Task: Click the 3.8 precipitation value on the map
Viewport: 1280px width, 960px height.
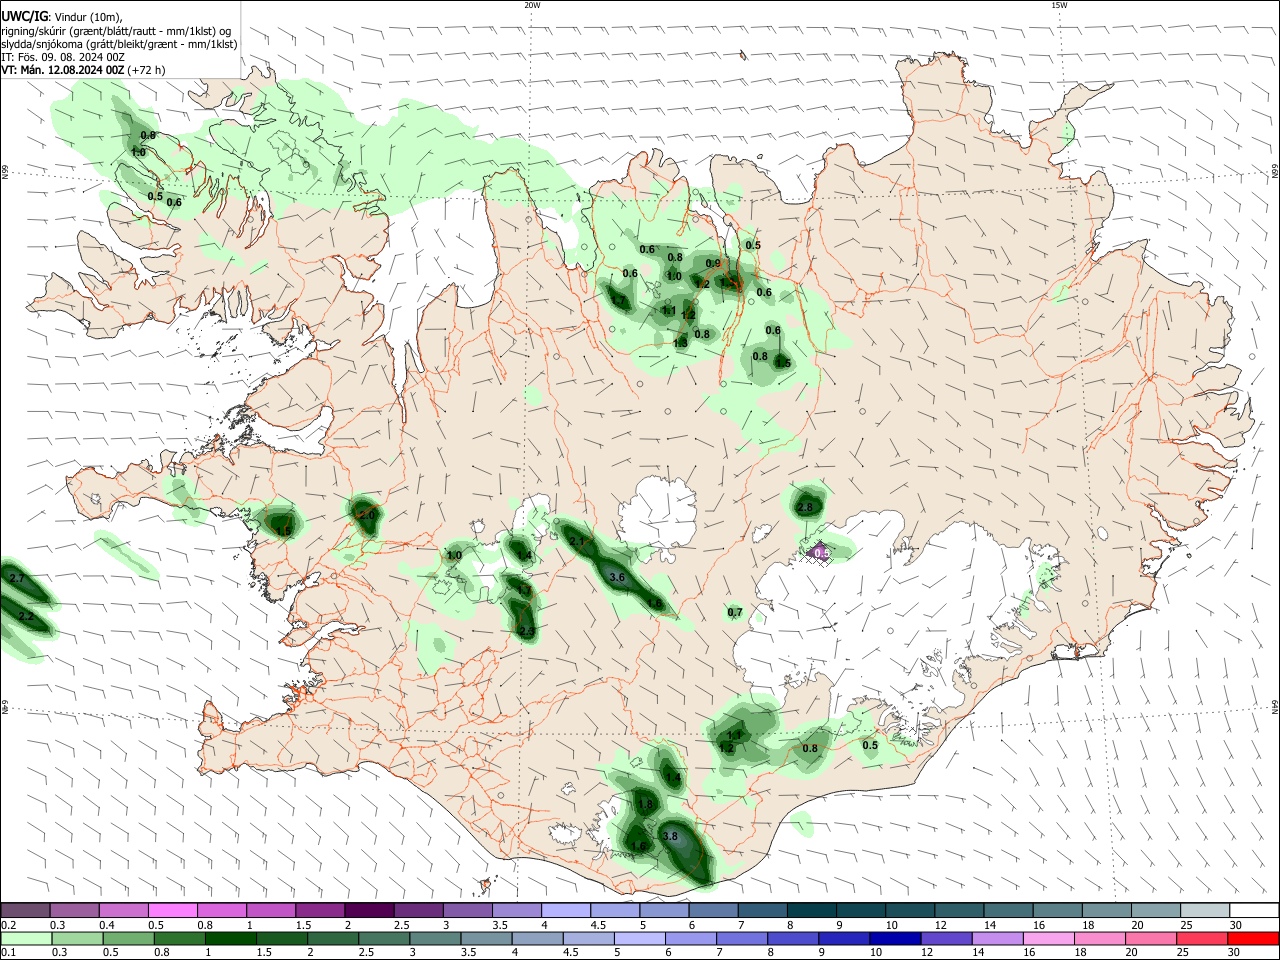Action: (670, 836)
